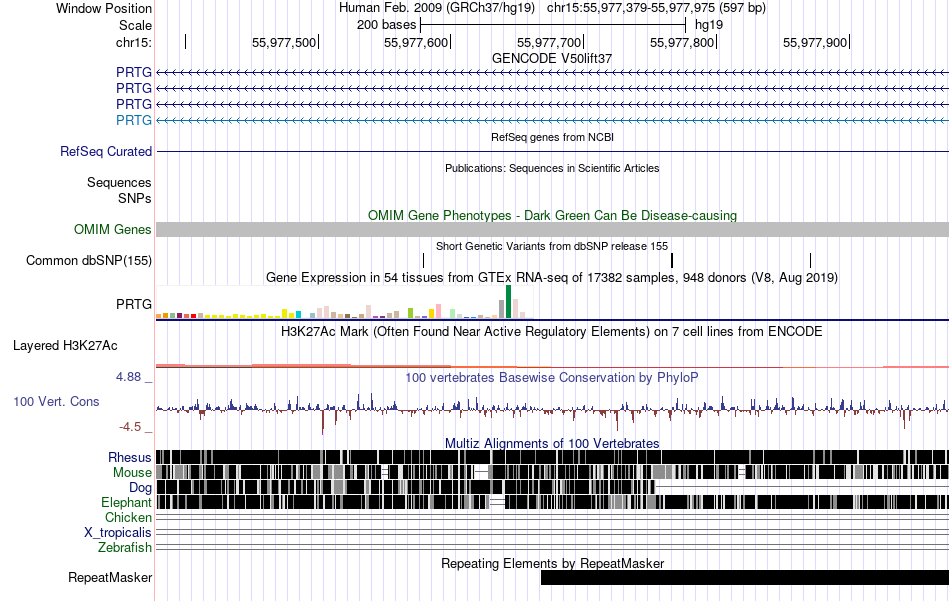Viewport: 950px width, 601px height.
Task: Click the Chicken alignment row label
Action: (128, 517)
